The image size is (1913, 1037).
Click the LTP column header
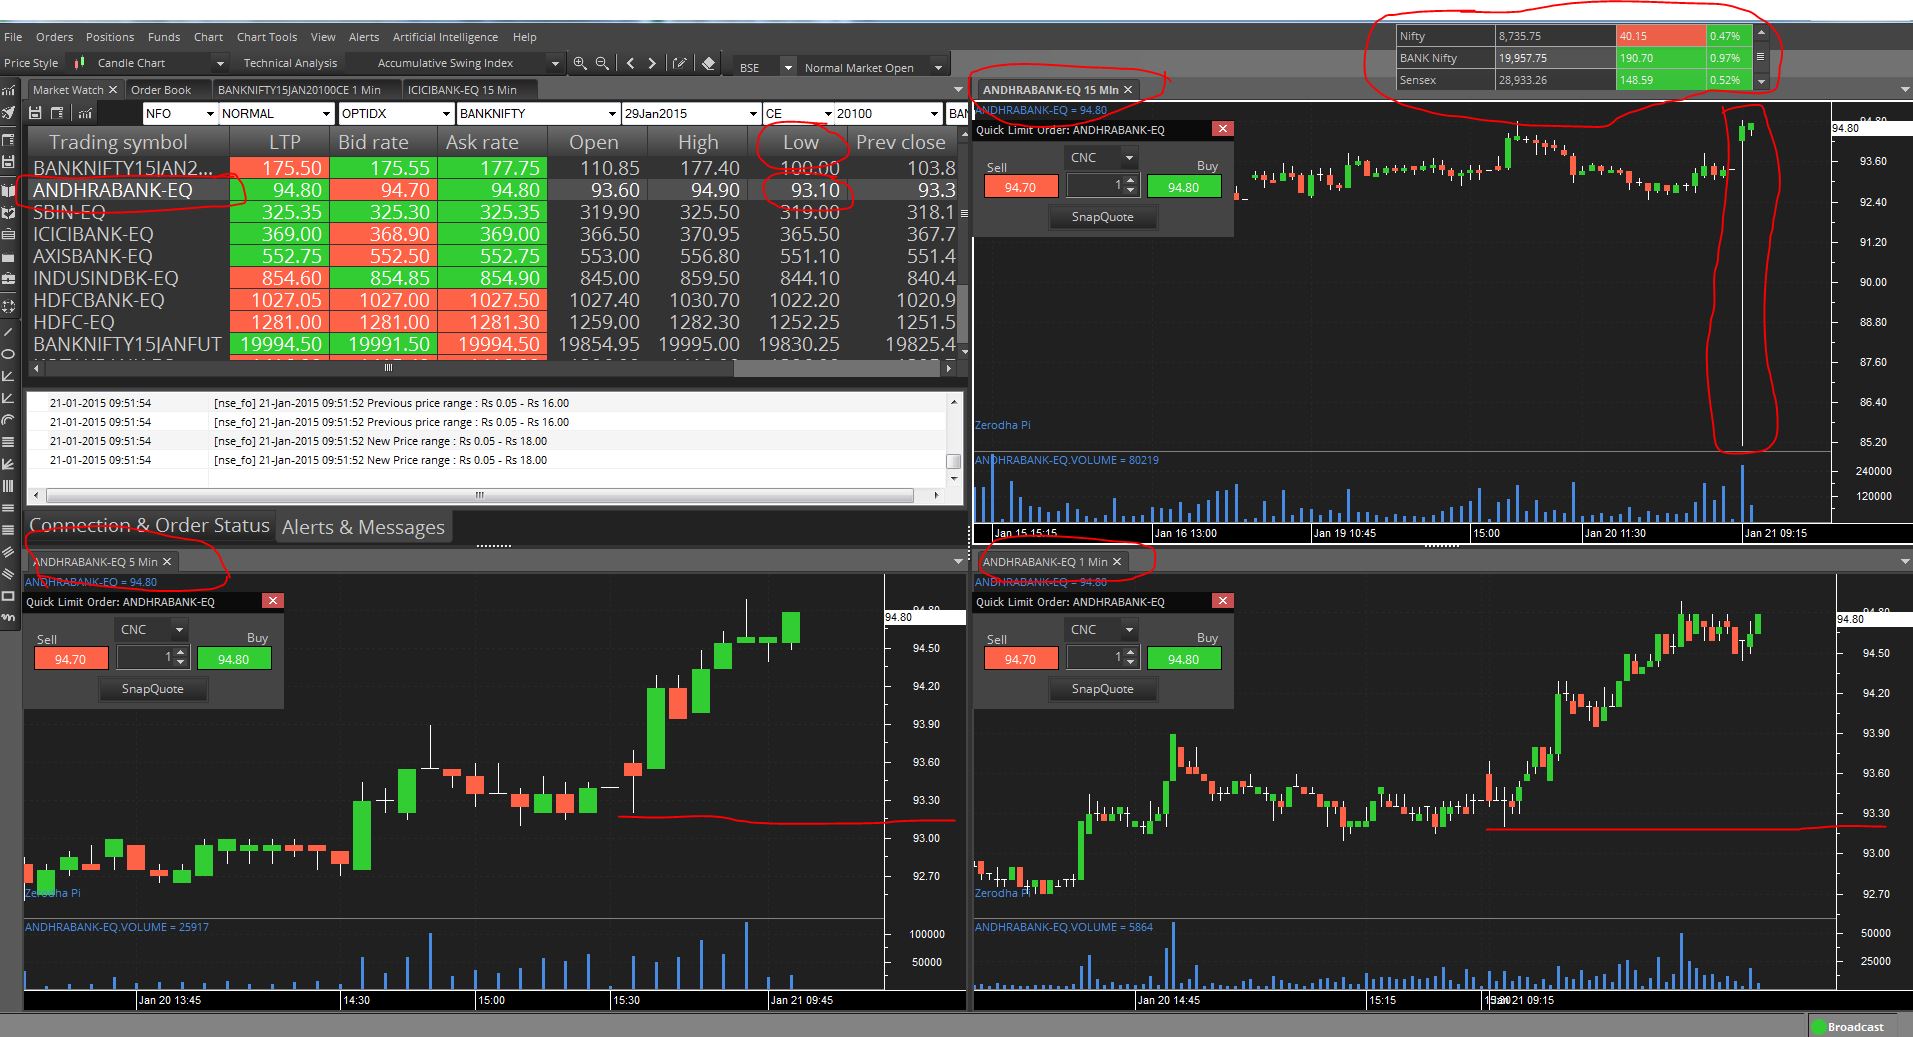284,142
